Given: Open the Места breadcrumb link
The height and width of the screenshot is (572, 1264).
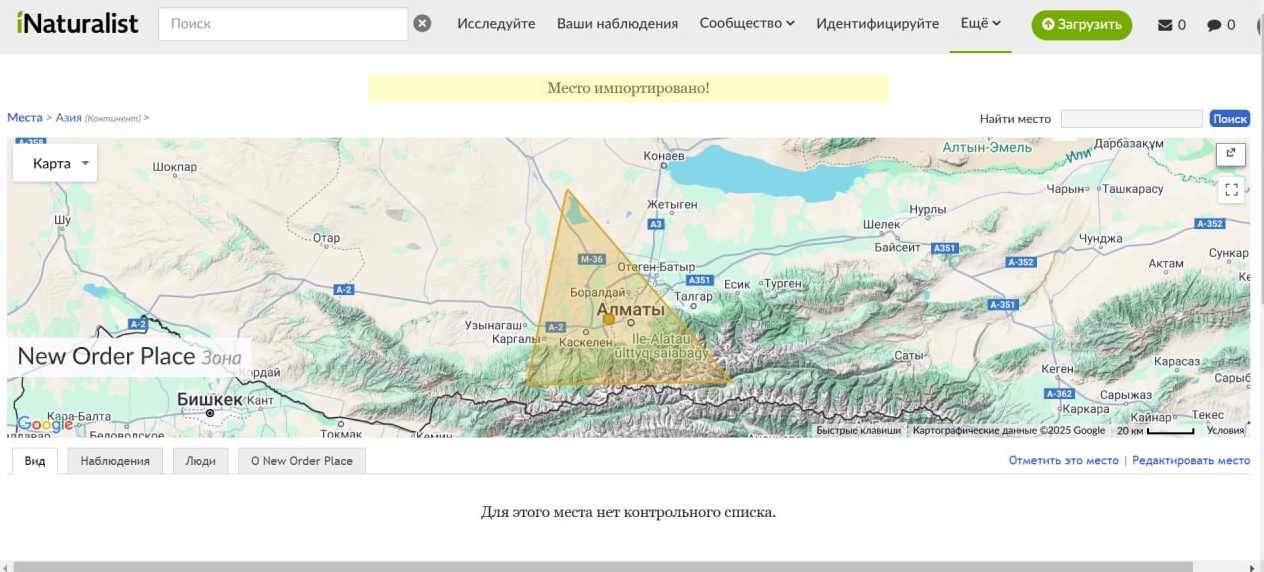Looking at the screenshot, I should tap(25, 118).
